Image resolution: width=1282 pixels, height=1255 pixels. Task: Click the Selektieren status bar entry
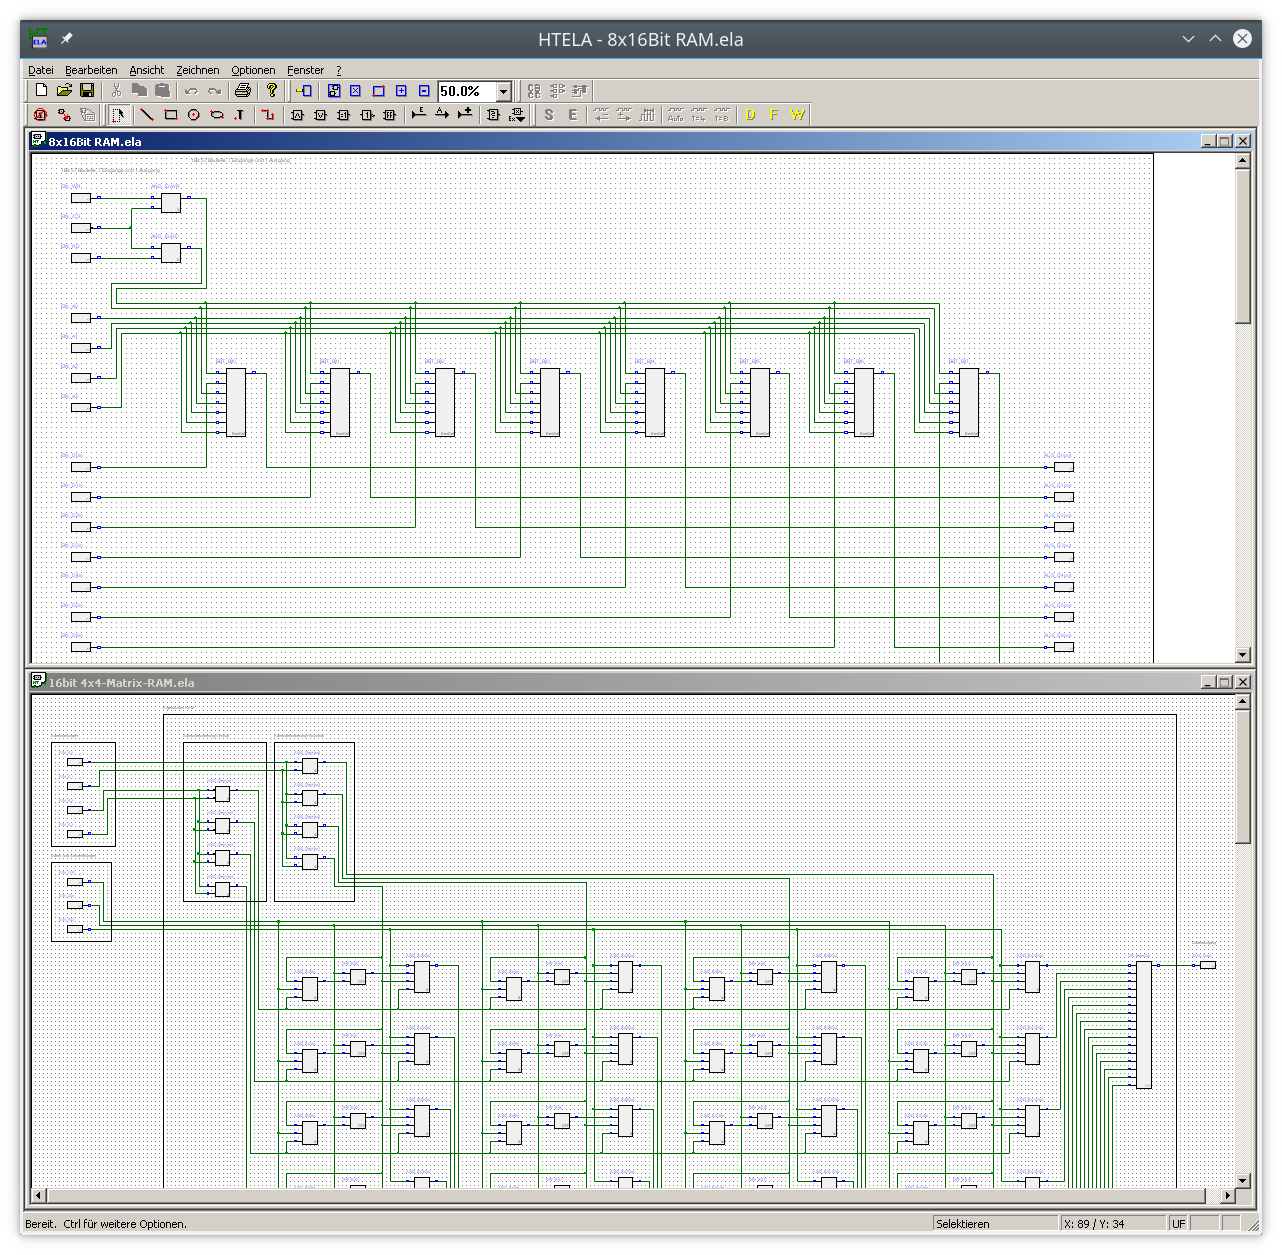996,1224
